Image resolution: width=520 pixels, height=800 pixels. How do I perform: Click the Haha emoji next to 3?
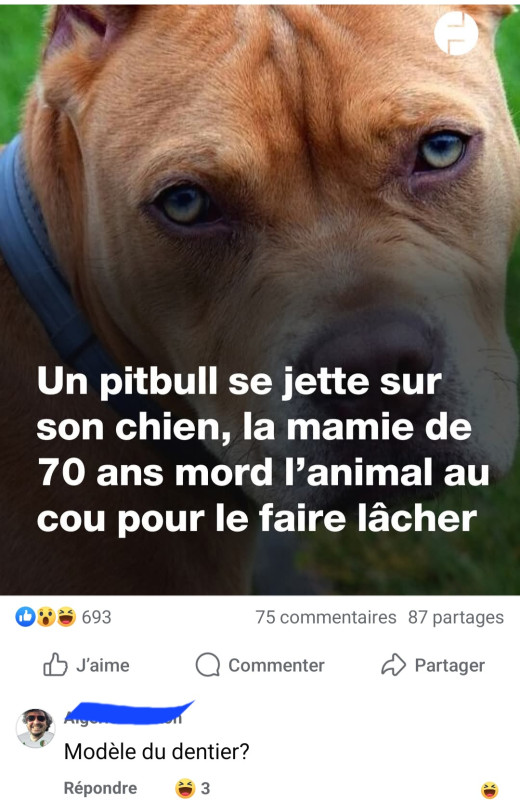[x=185, y=788]
